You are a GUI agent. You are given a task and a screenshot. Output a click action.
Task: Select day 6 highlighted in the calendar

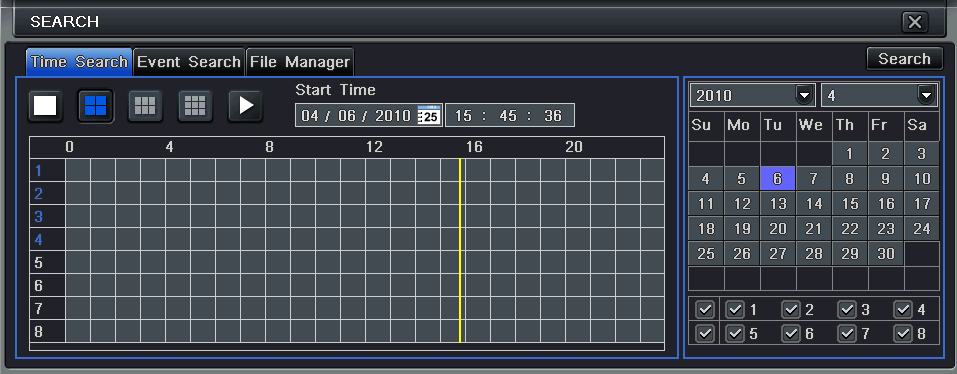pyautogui.click(x=778, y=179)
